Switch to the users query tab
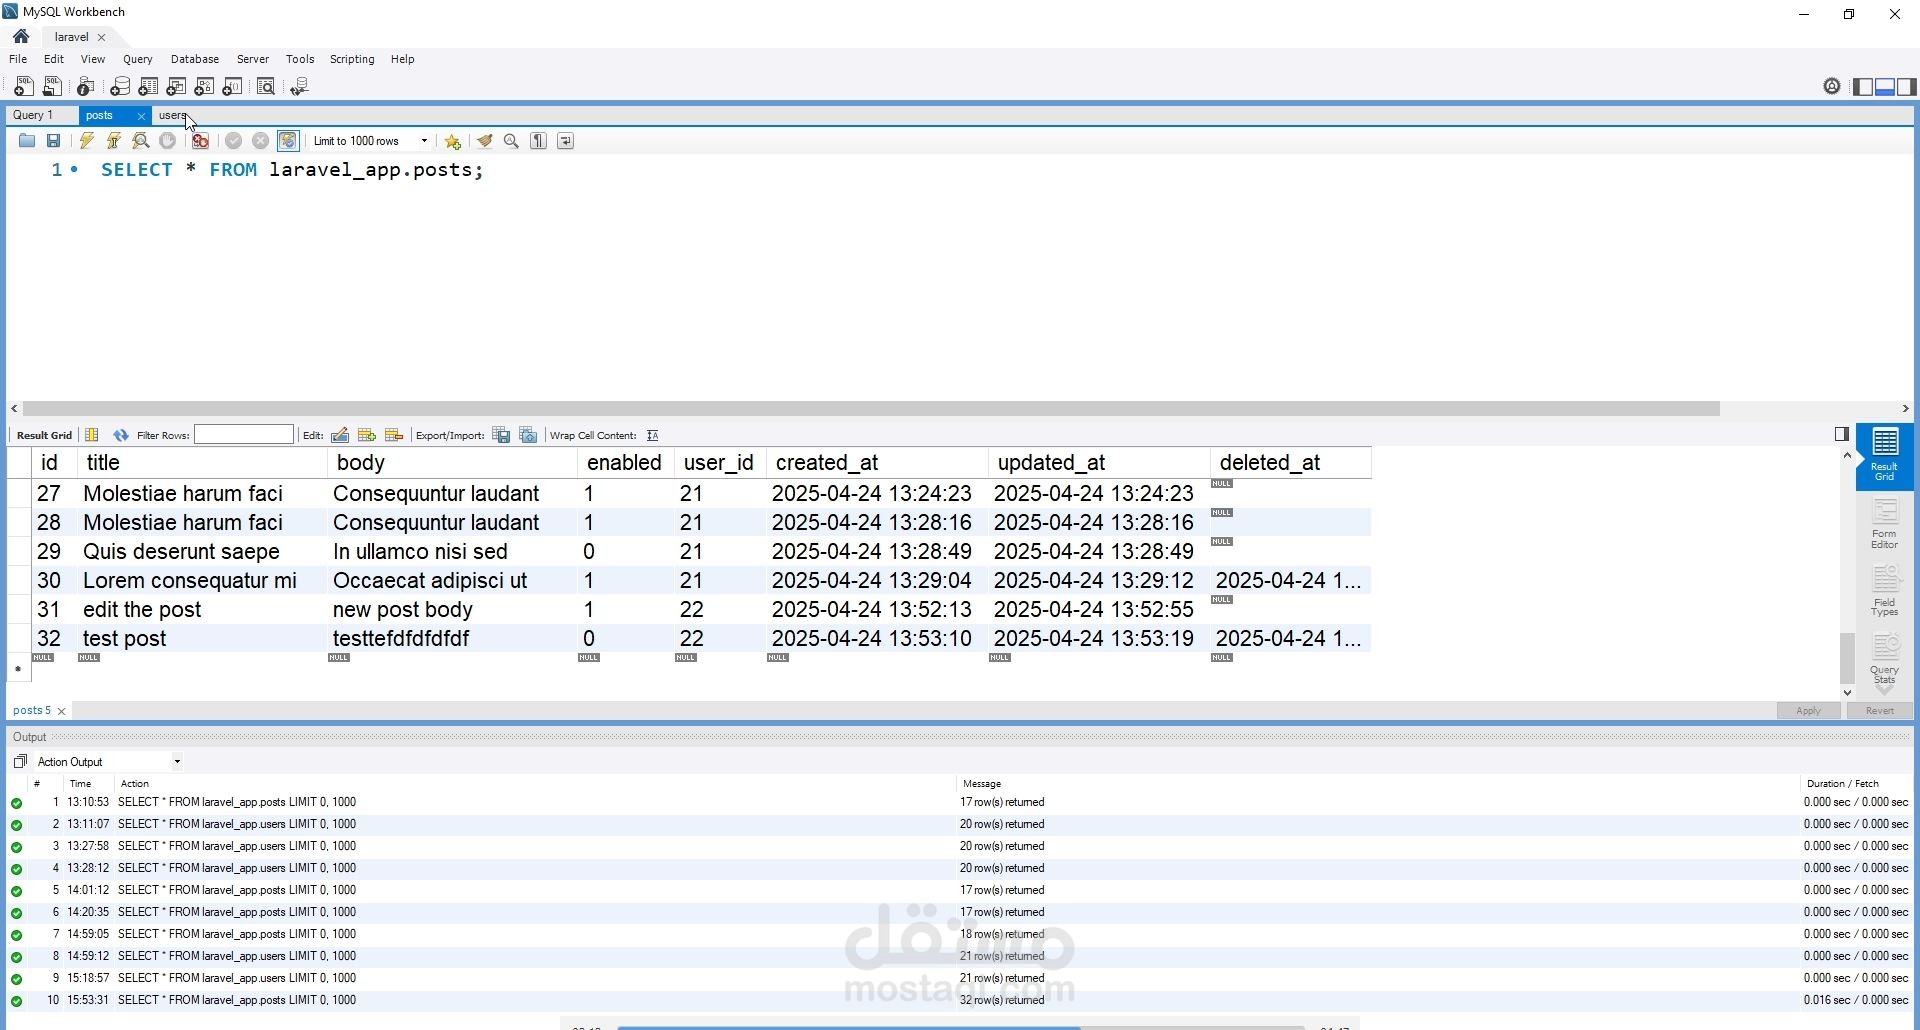 [x=172, y=115]
